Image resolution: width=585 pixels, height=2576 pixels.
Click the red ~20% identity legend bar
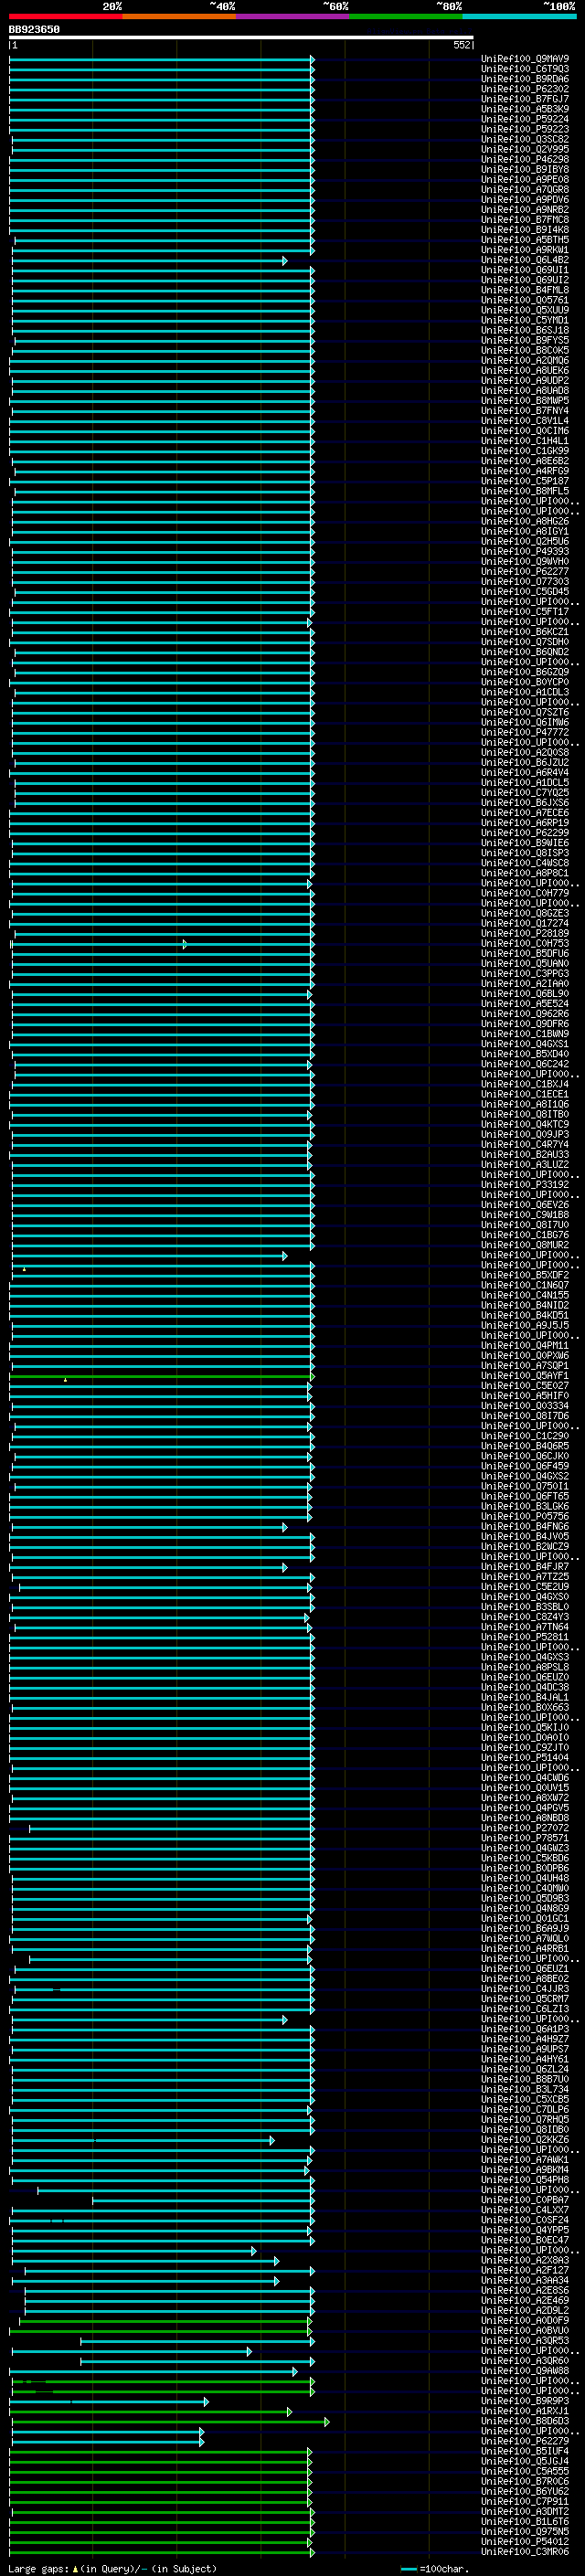click(x=65, y=17)
